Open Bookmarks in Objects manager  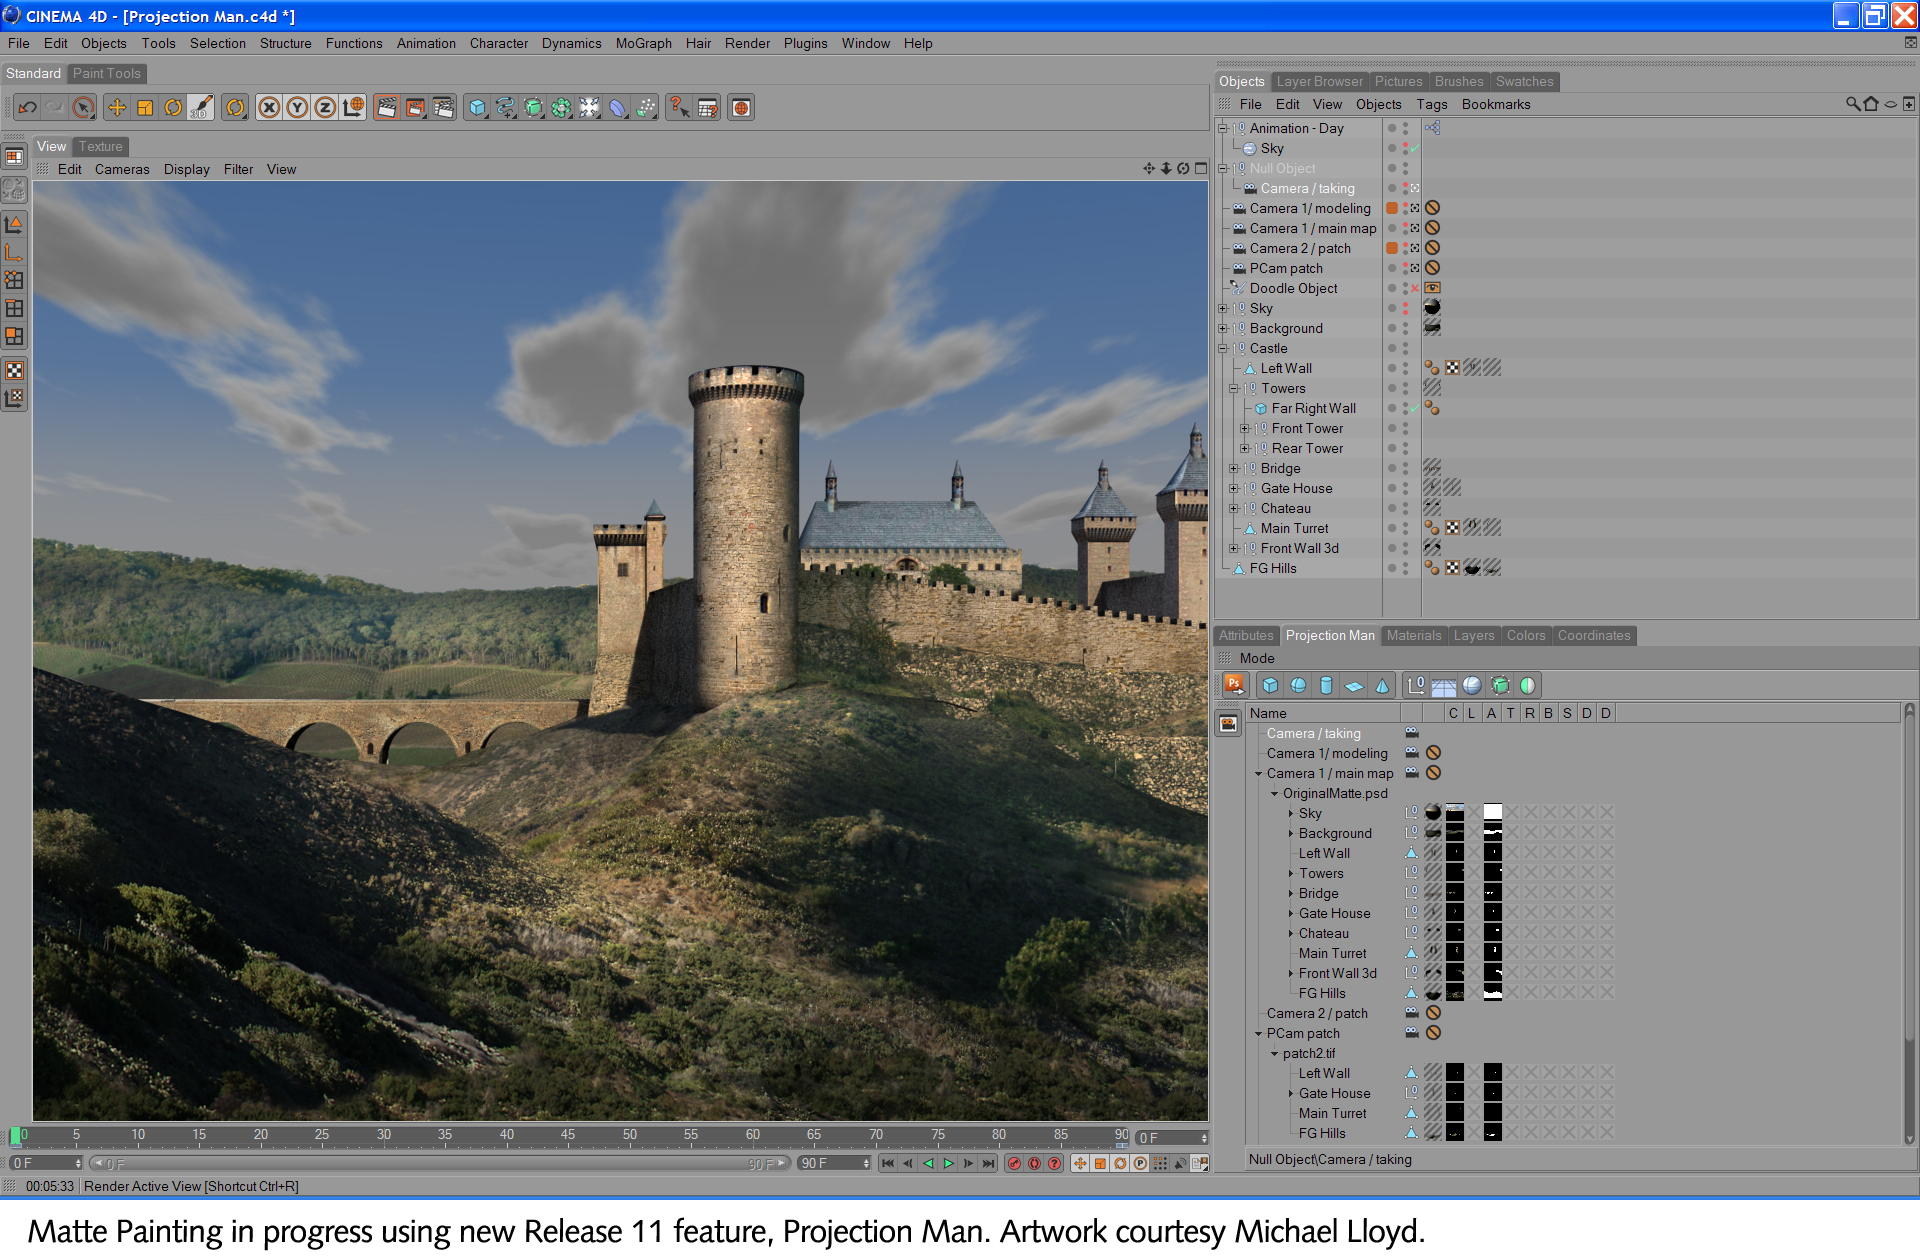click(1495, 104)
